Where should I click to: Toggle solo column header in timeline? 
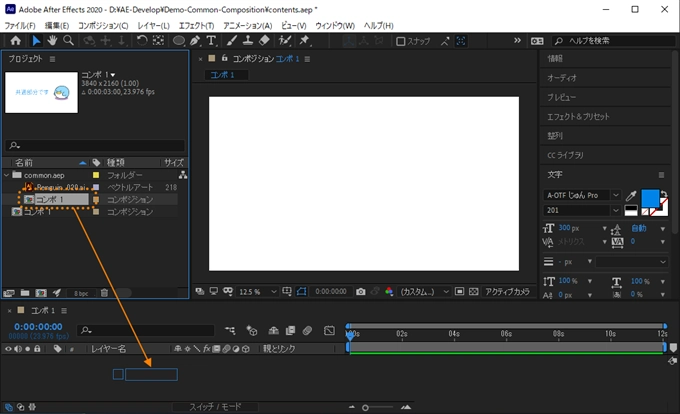[x=28, y=349]
